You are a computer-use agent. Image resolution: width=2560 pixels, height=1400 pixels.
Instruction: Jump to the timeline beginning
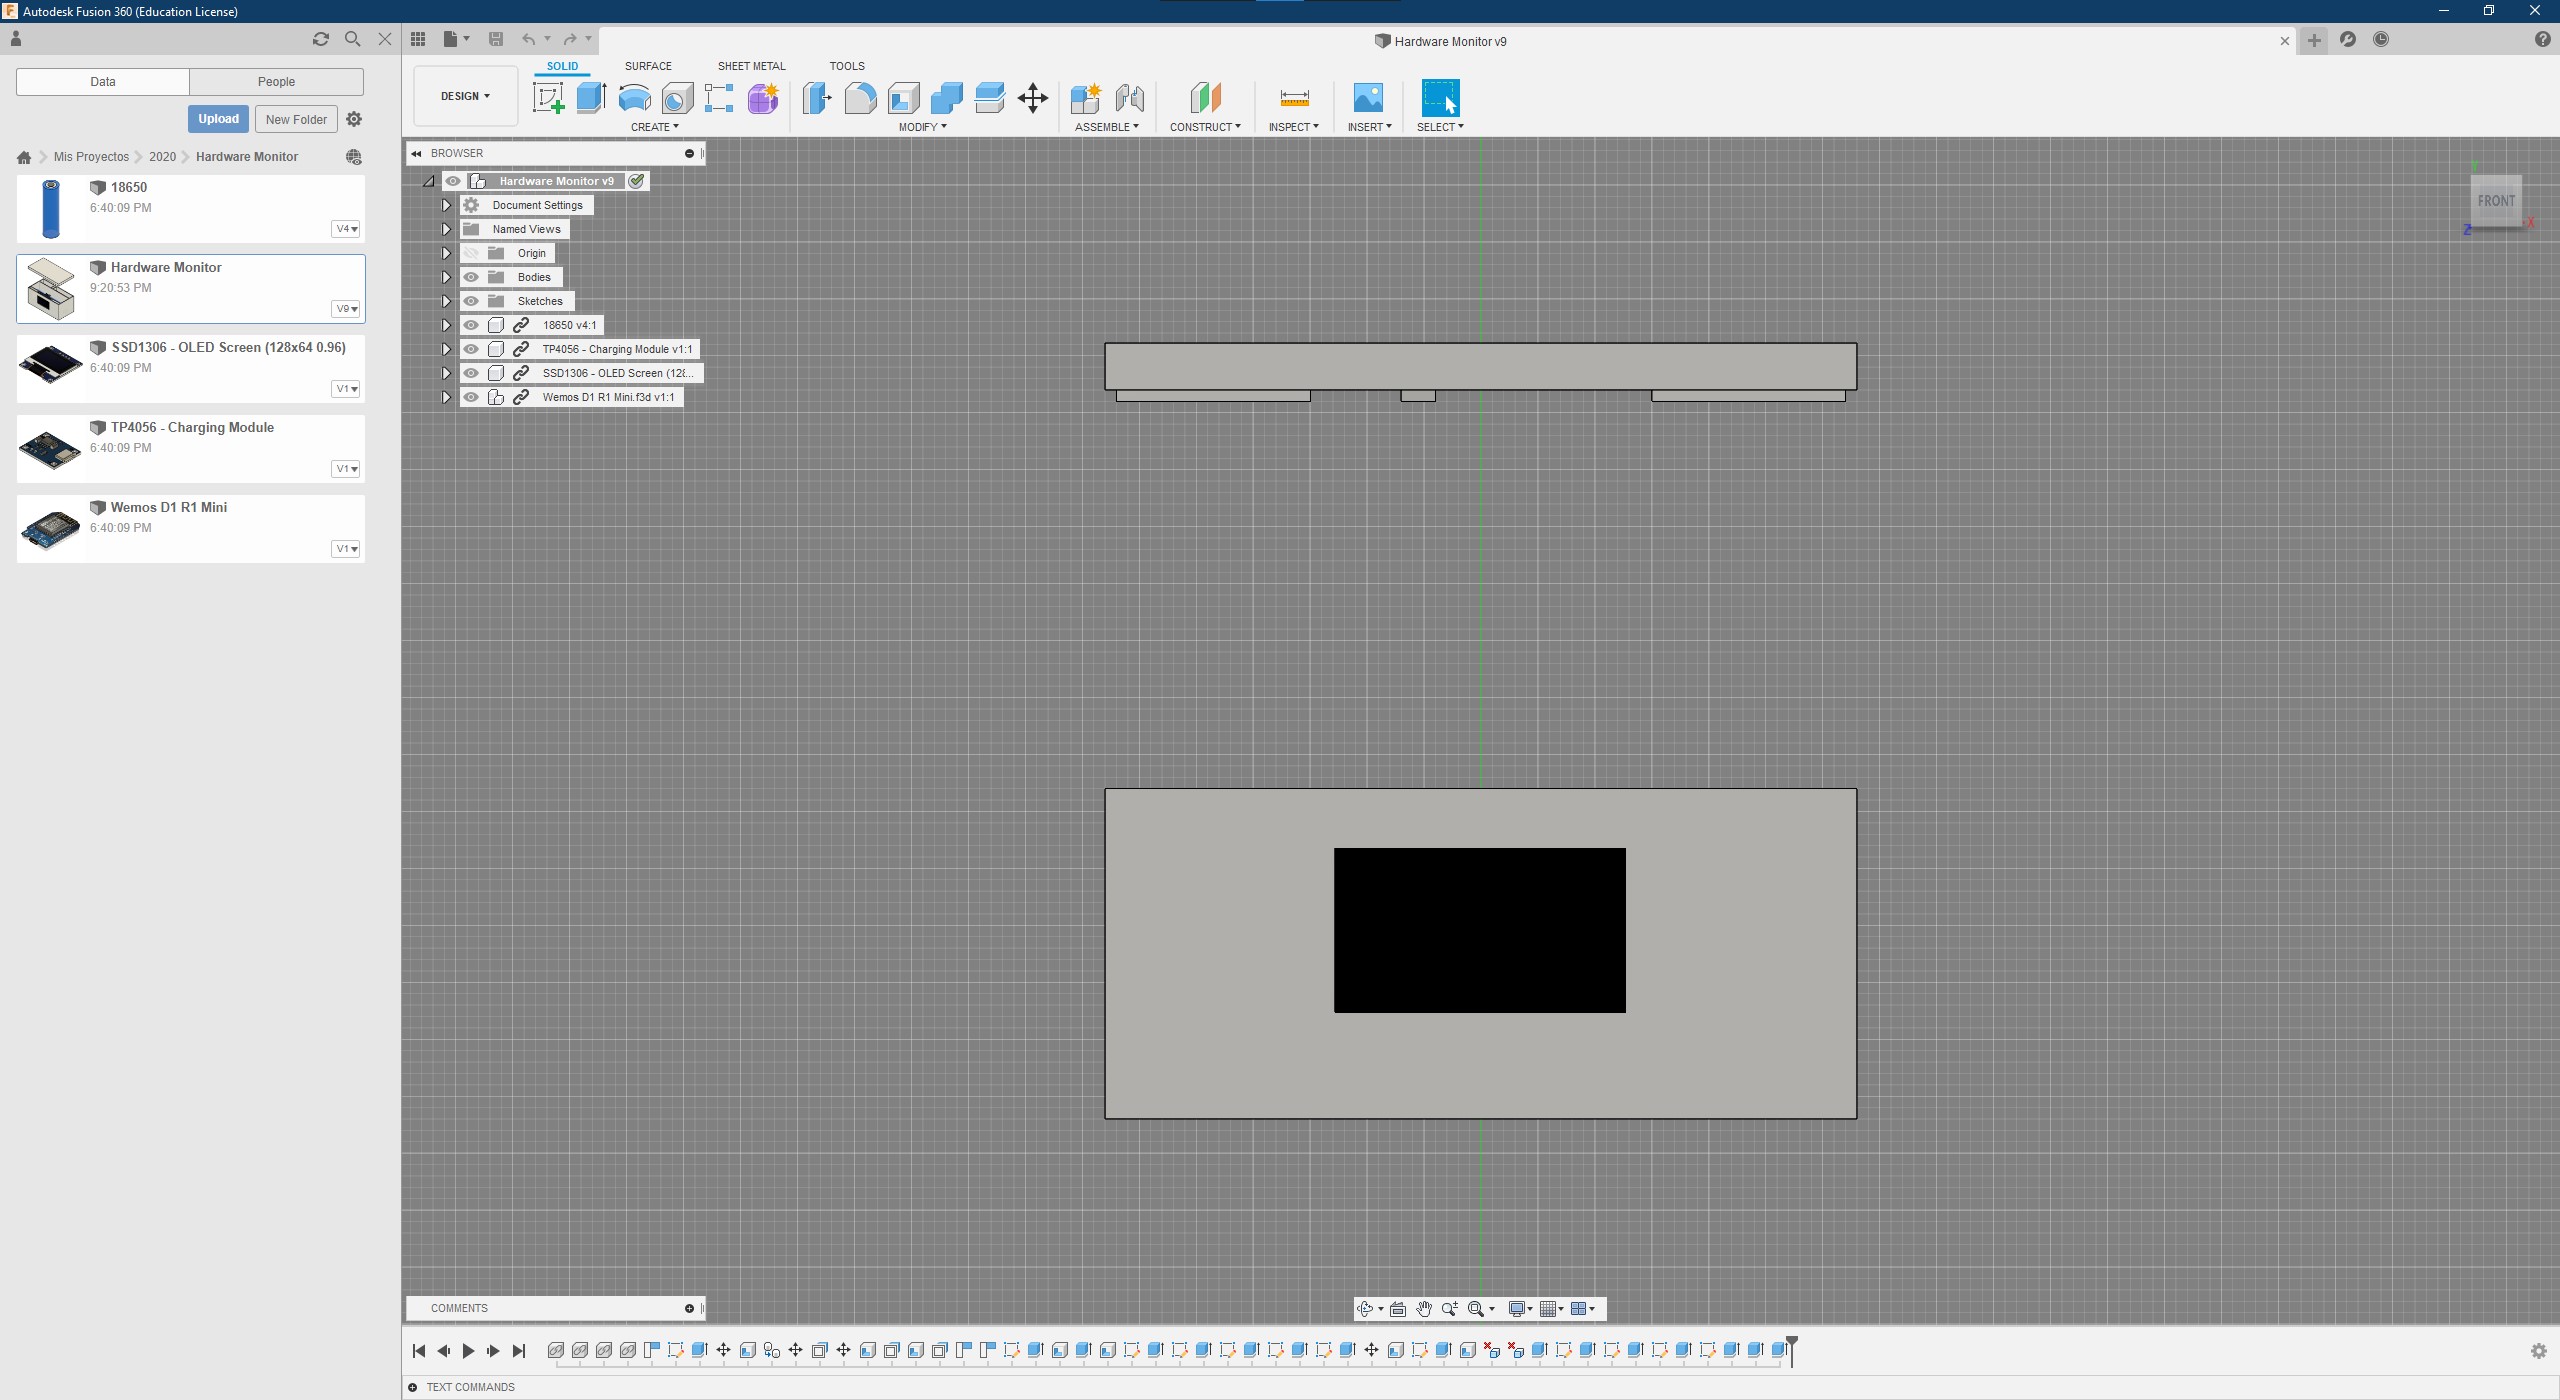[x=419, y=1351]
